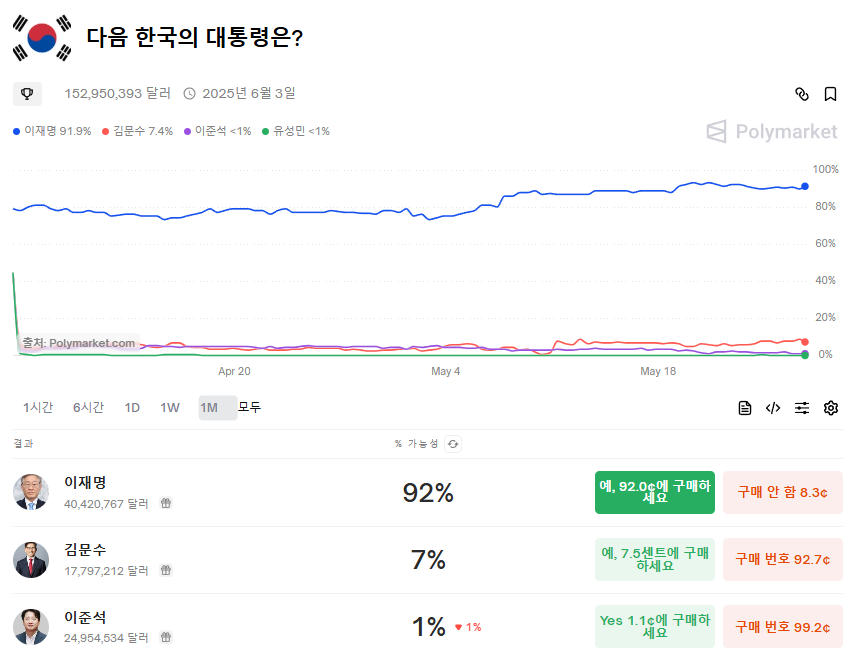The width and height of the screenshot is (857, 660).
Task: Switch chart to 1W range
Action: coord(170,408)
